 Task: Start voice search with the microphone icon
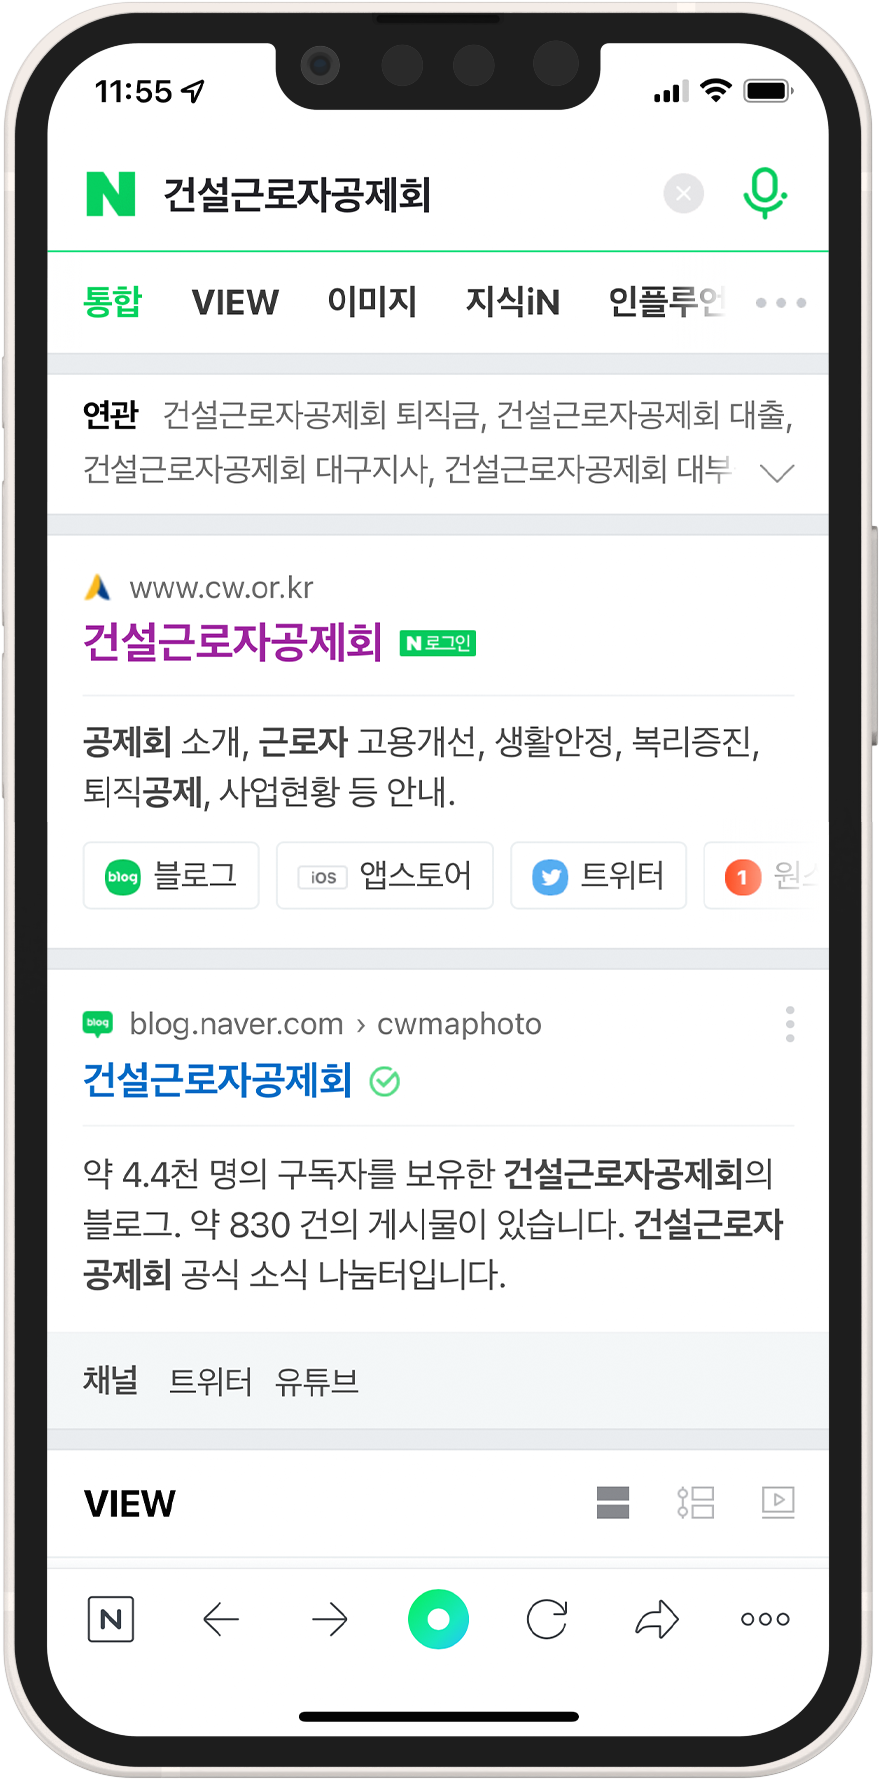pyautogui.click(x=765, y=193)
